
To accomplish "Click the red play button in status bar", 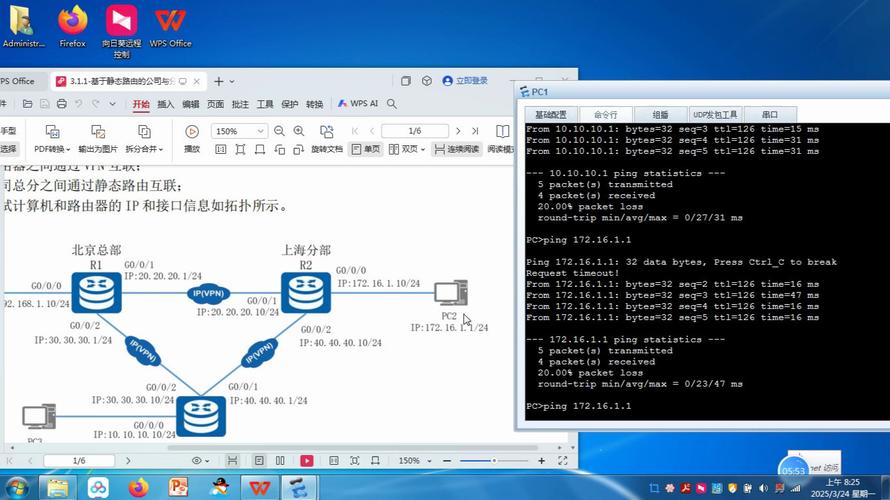I will (x=307, y=461).
